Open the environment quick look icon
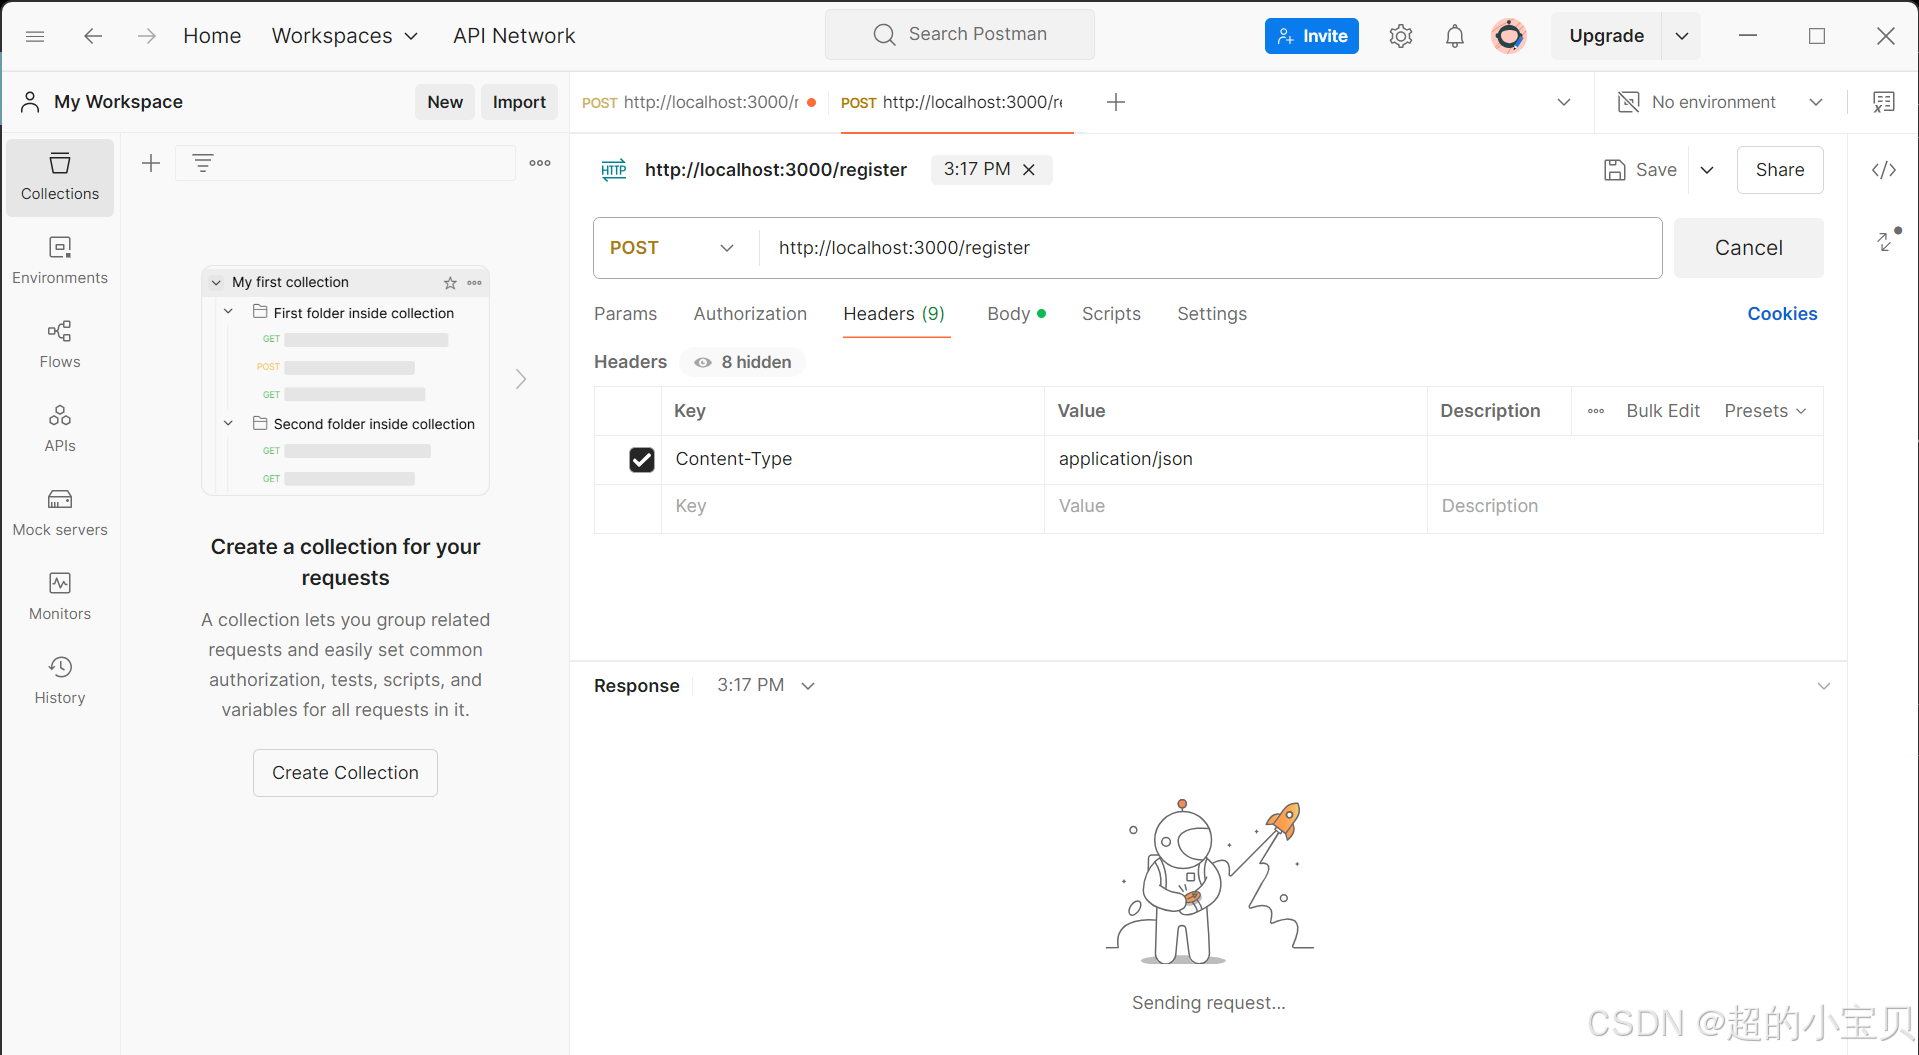The image size is (1919, 1055). pos(1884,102)
